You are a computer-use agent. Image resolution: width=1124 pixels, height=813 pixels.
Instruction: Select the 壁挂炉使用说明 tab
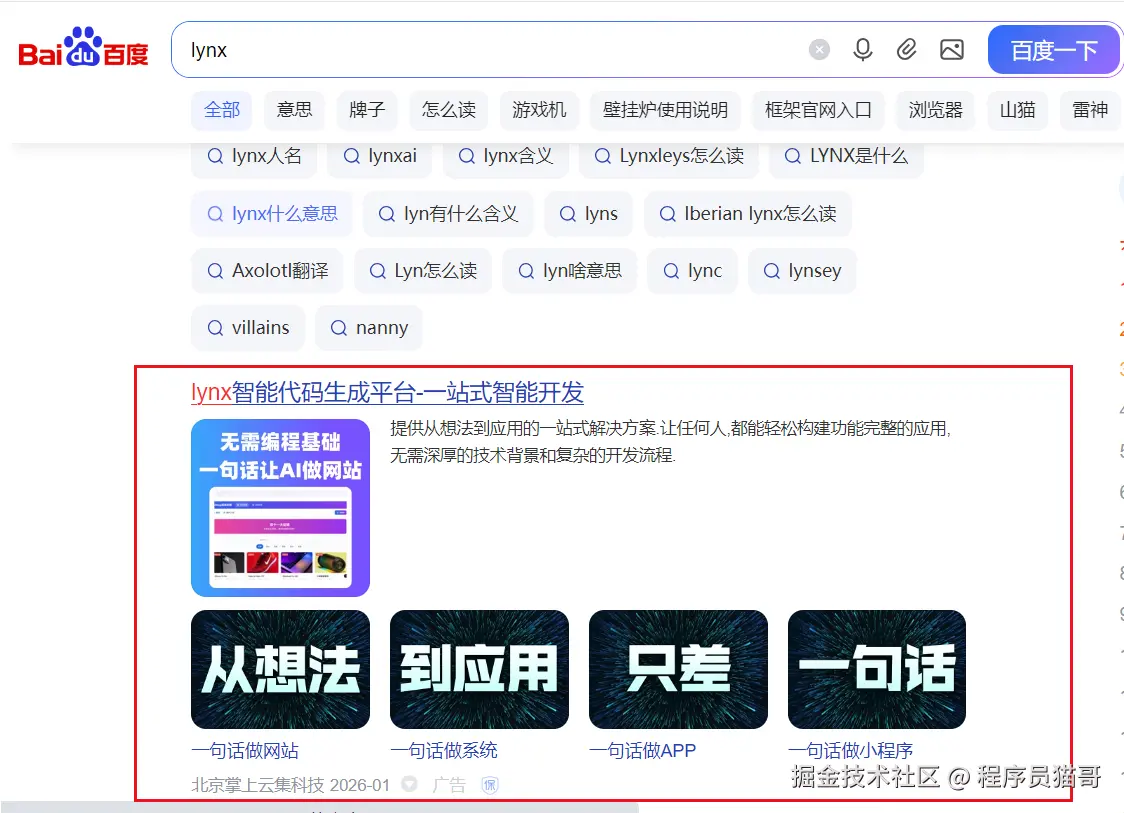(x=665, y=110)
